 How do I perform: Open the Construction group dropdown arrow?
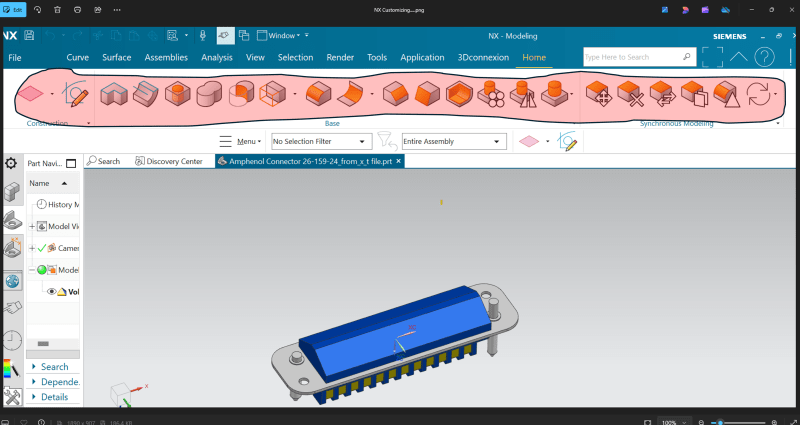(x=88, y=123)
